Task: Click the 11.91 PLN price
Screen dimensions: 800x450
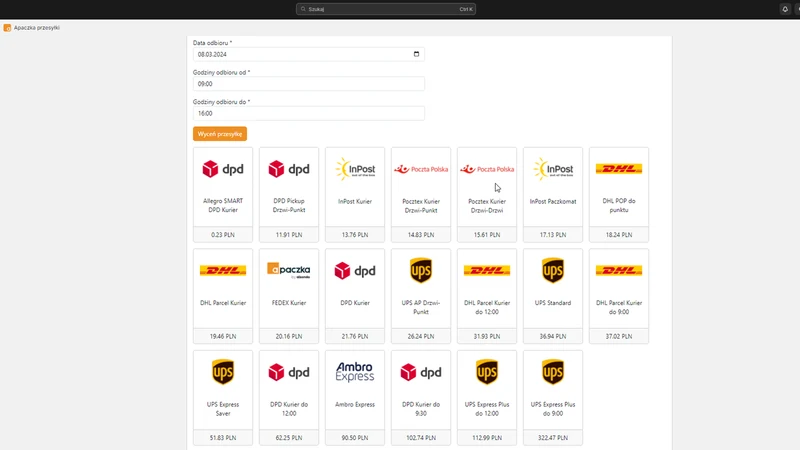Action: click(x=289, y=235)
